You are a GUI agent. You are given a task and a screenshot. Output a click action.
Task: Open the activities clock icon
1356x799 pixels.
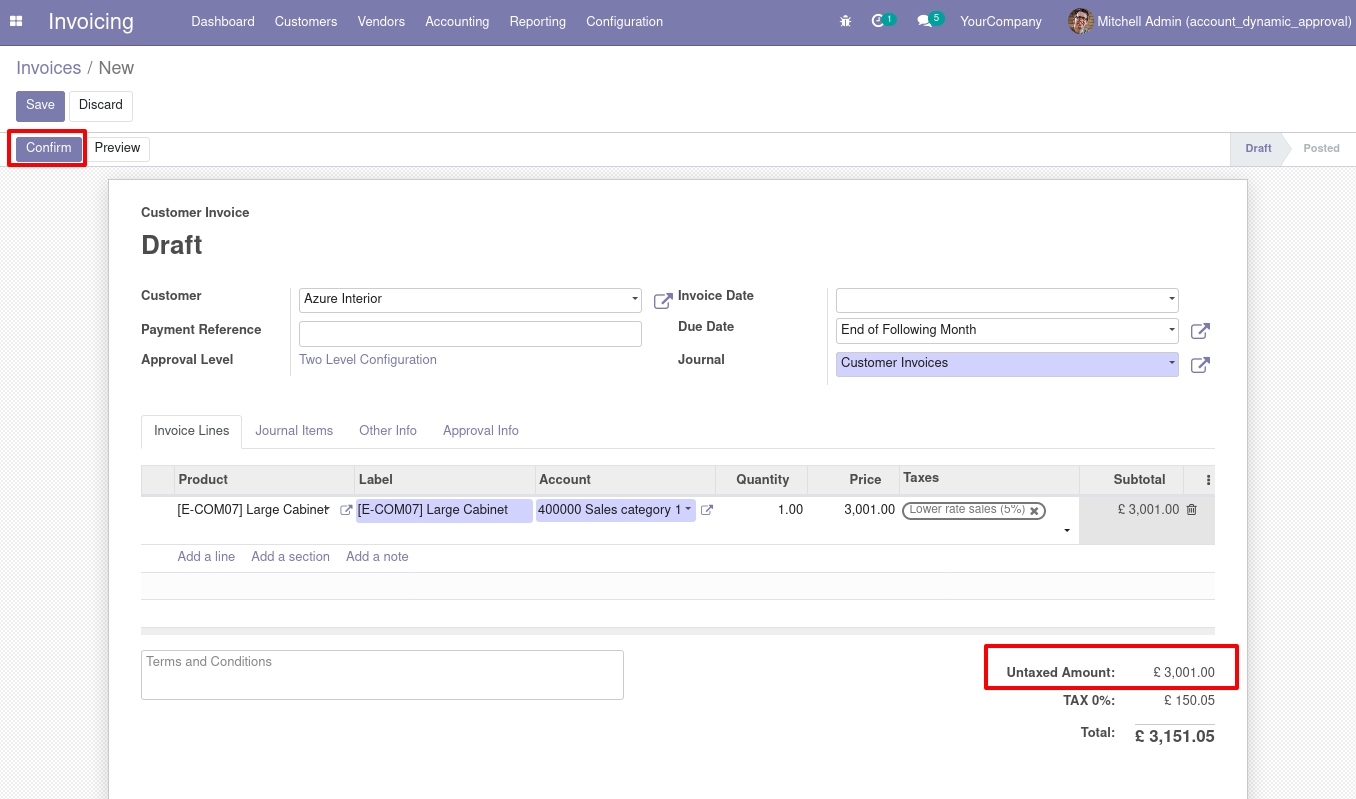click(878, 21)
